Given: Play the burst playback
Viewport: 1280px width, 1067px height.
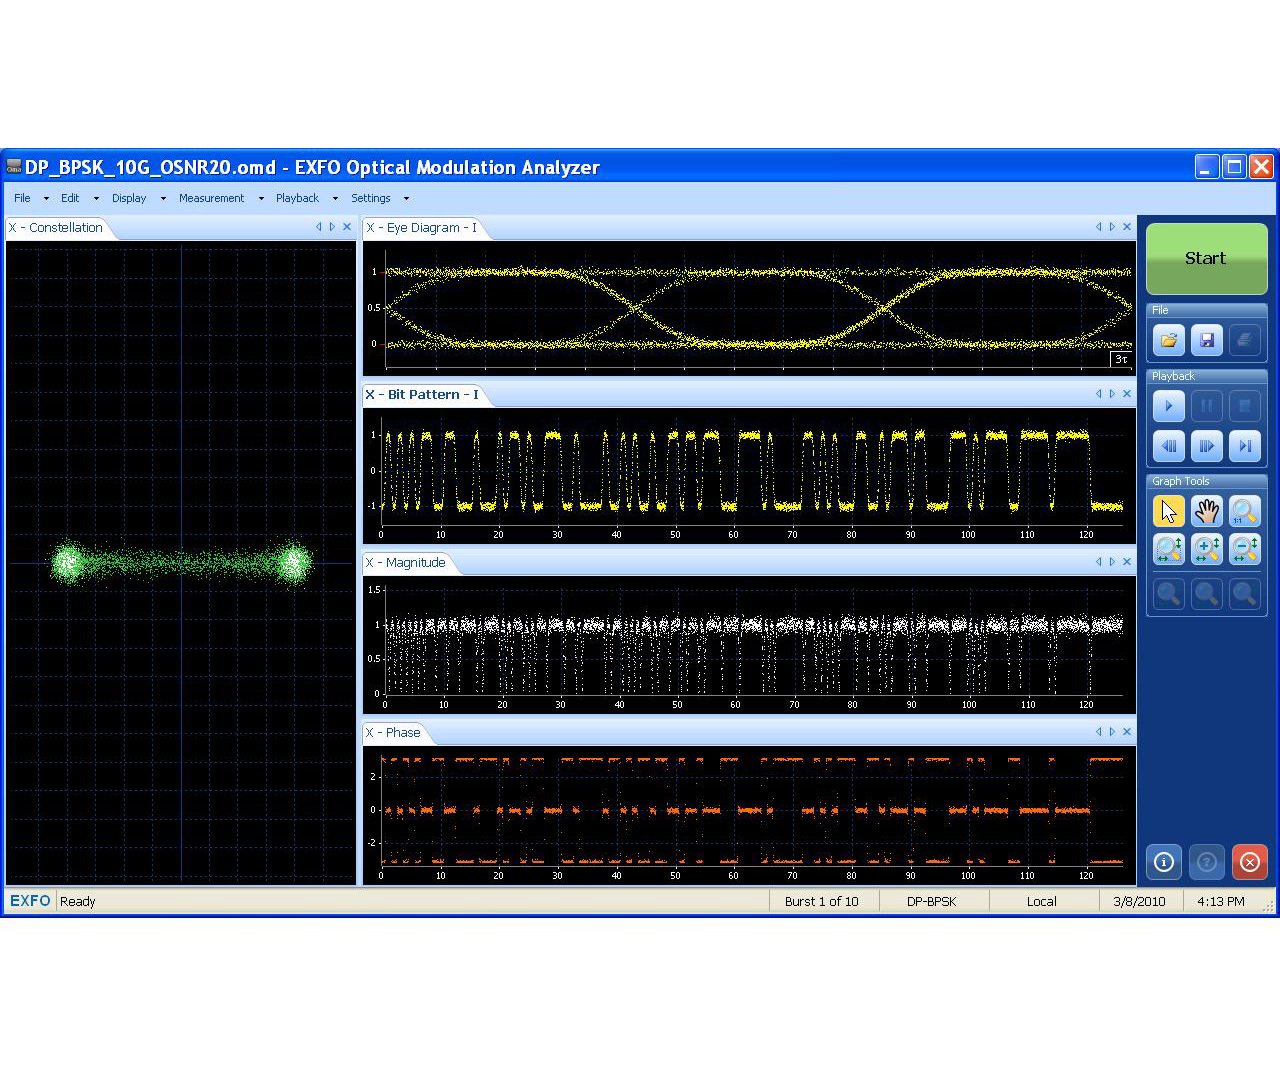Looking at the screenshot, I should (x=1168, y=405).
